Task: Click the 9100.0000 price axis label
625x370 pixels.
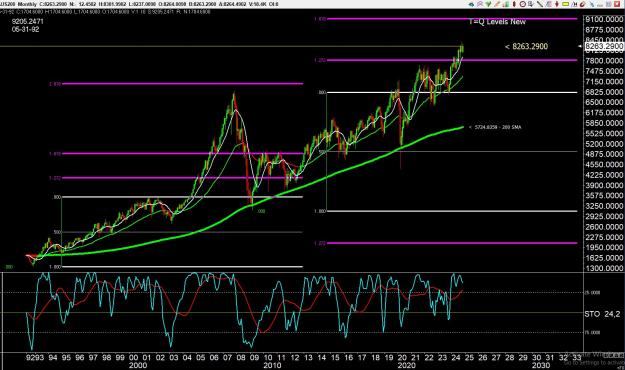Action: [604, 19]
